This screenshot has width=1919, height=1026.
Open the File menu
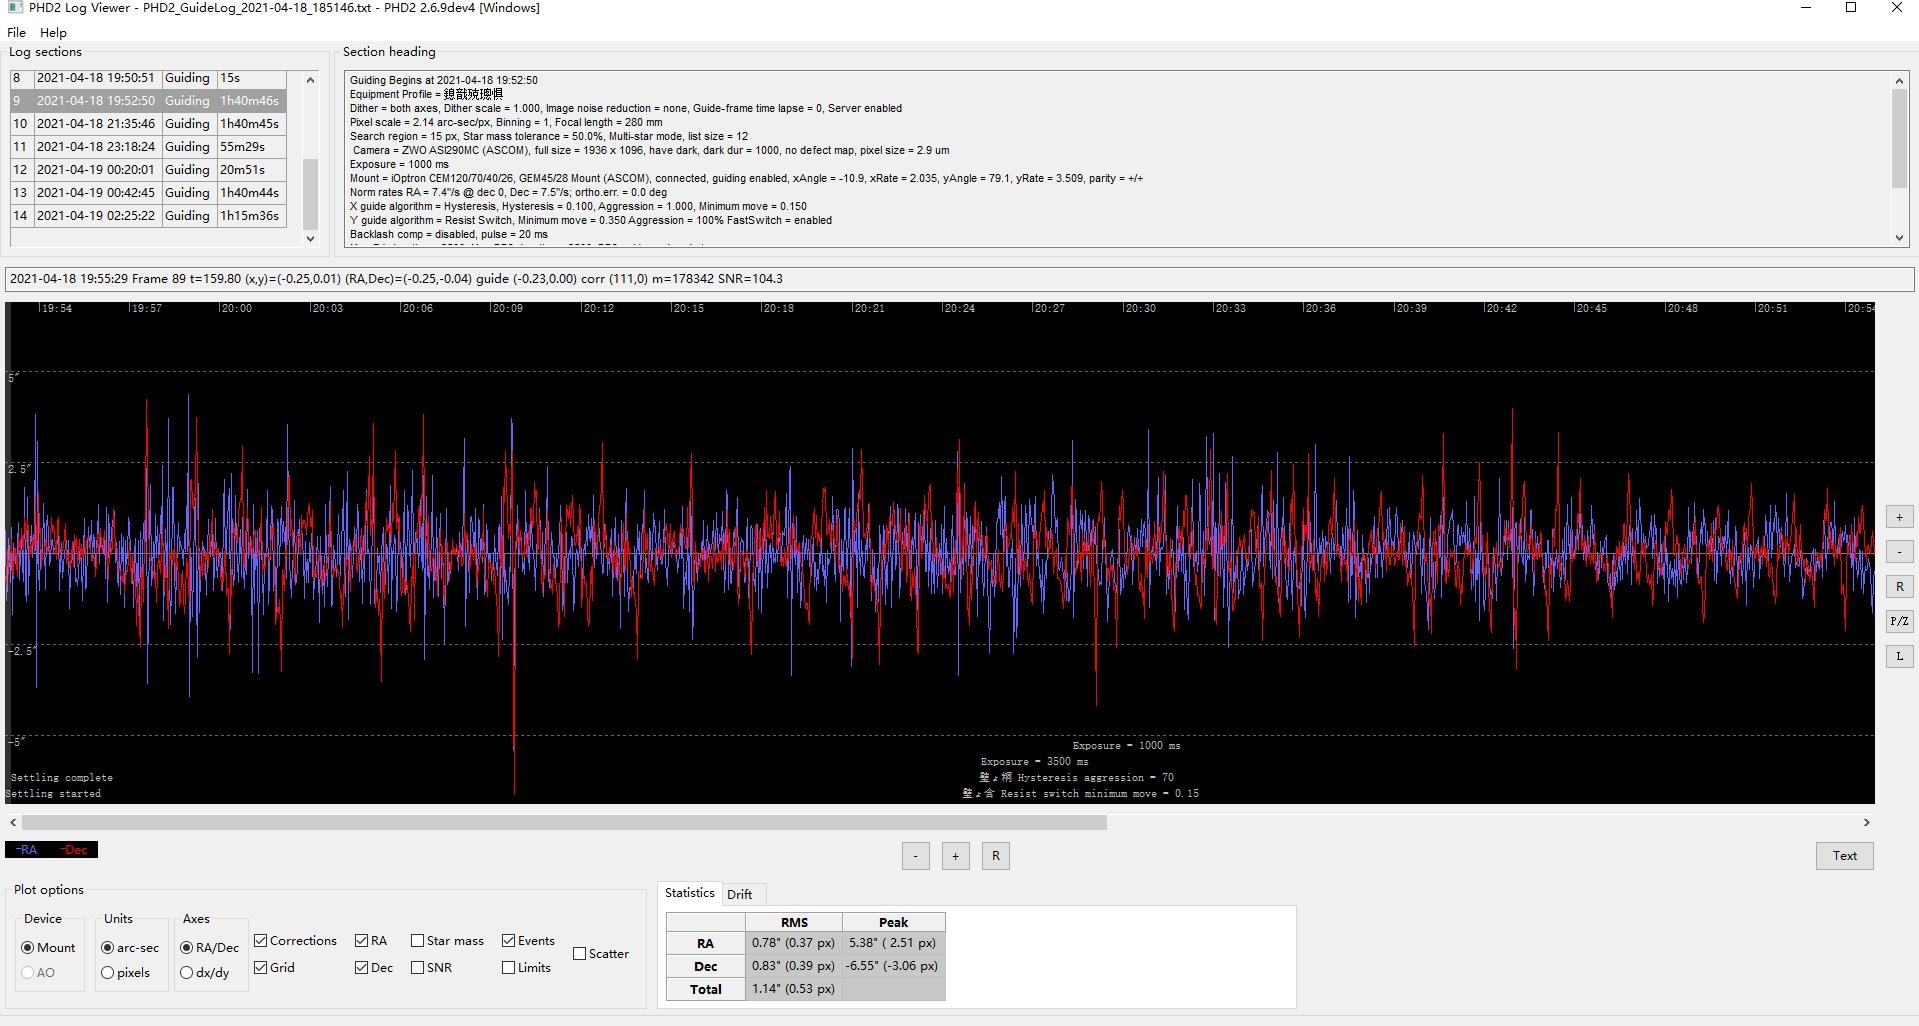[x=17, y=33]
